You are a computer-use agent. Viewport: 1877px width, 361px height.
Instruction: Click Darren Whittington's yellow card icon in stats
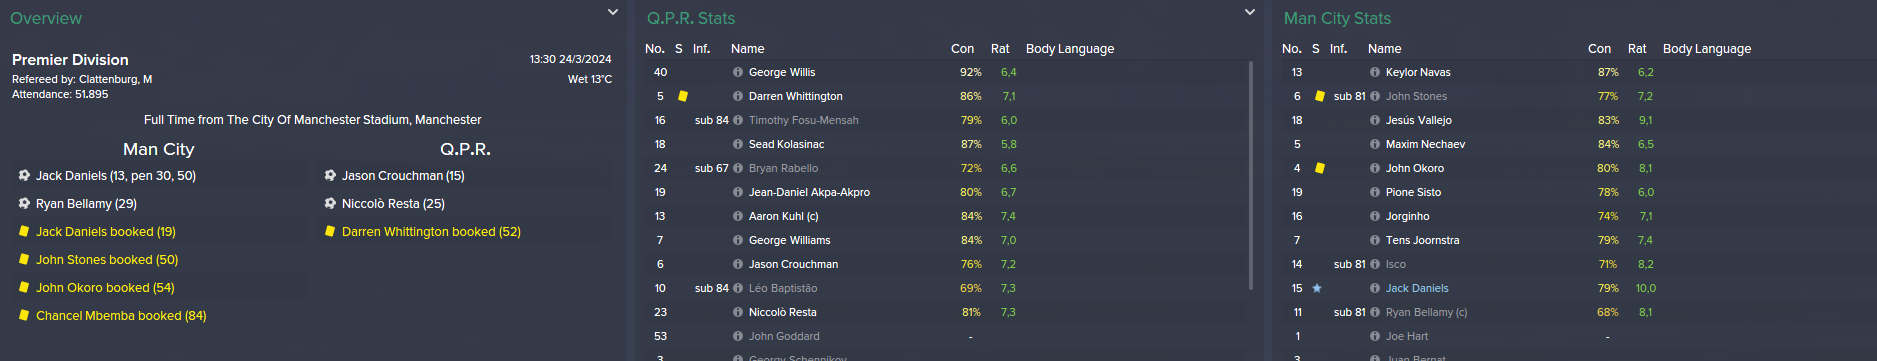[683, 96]
